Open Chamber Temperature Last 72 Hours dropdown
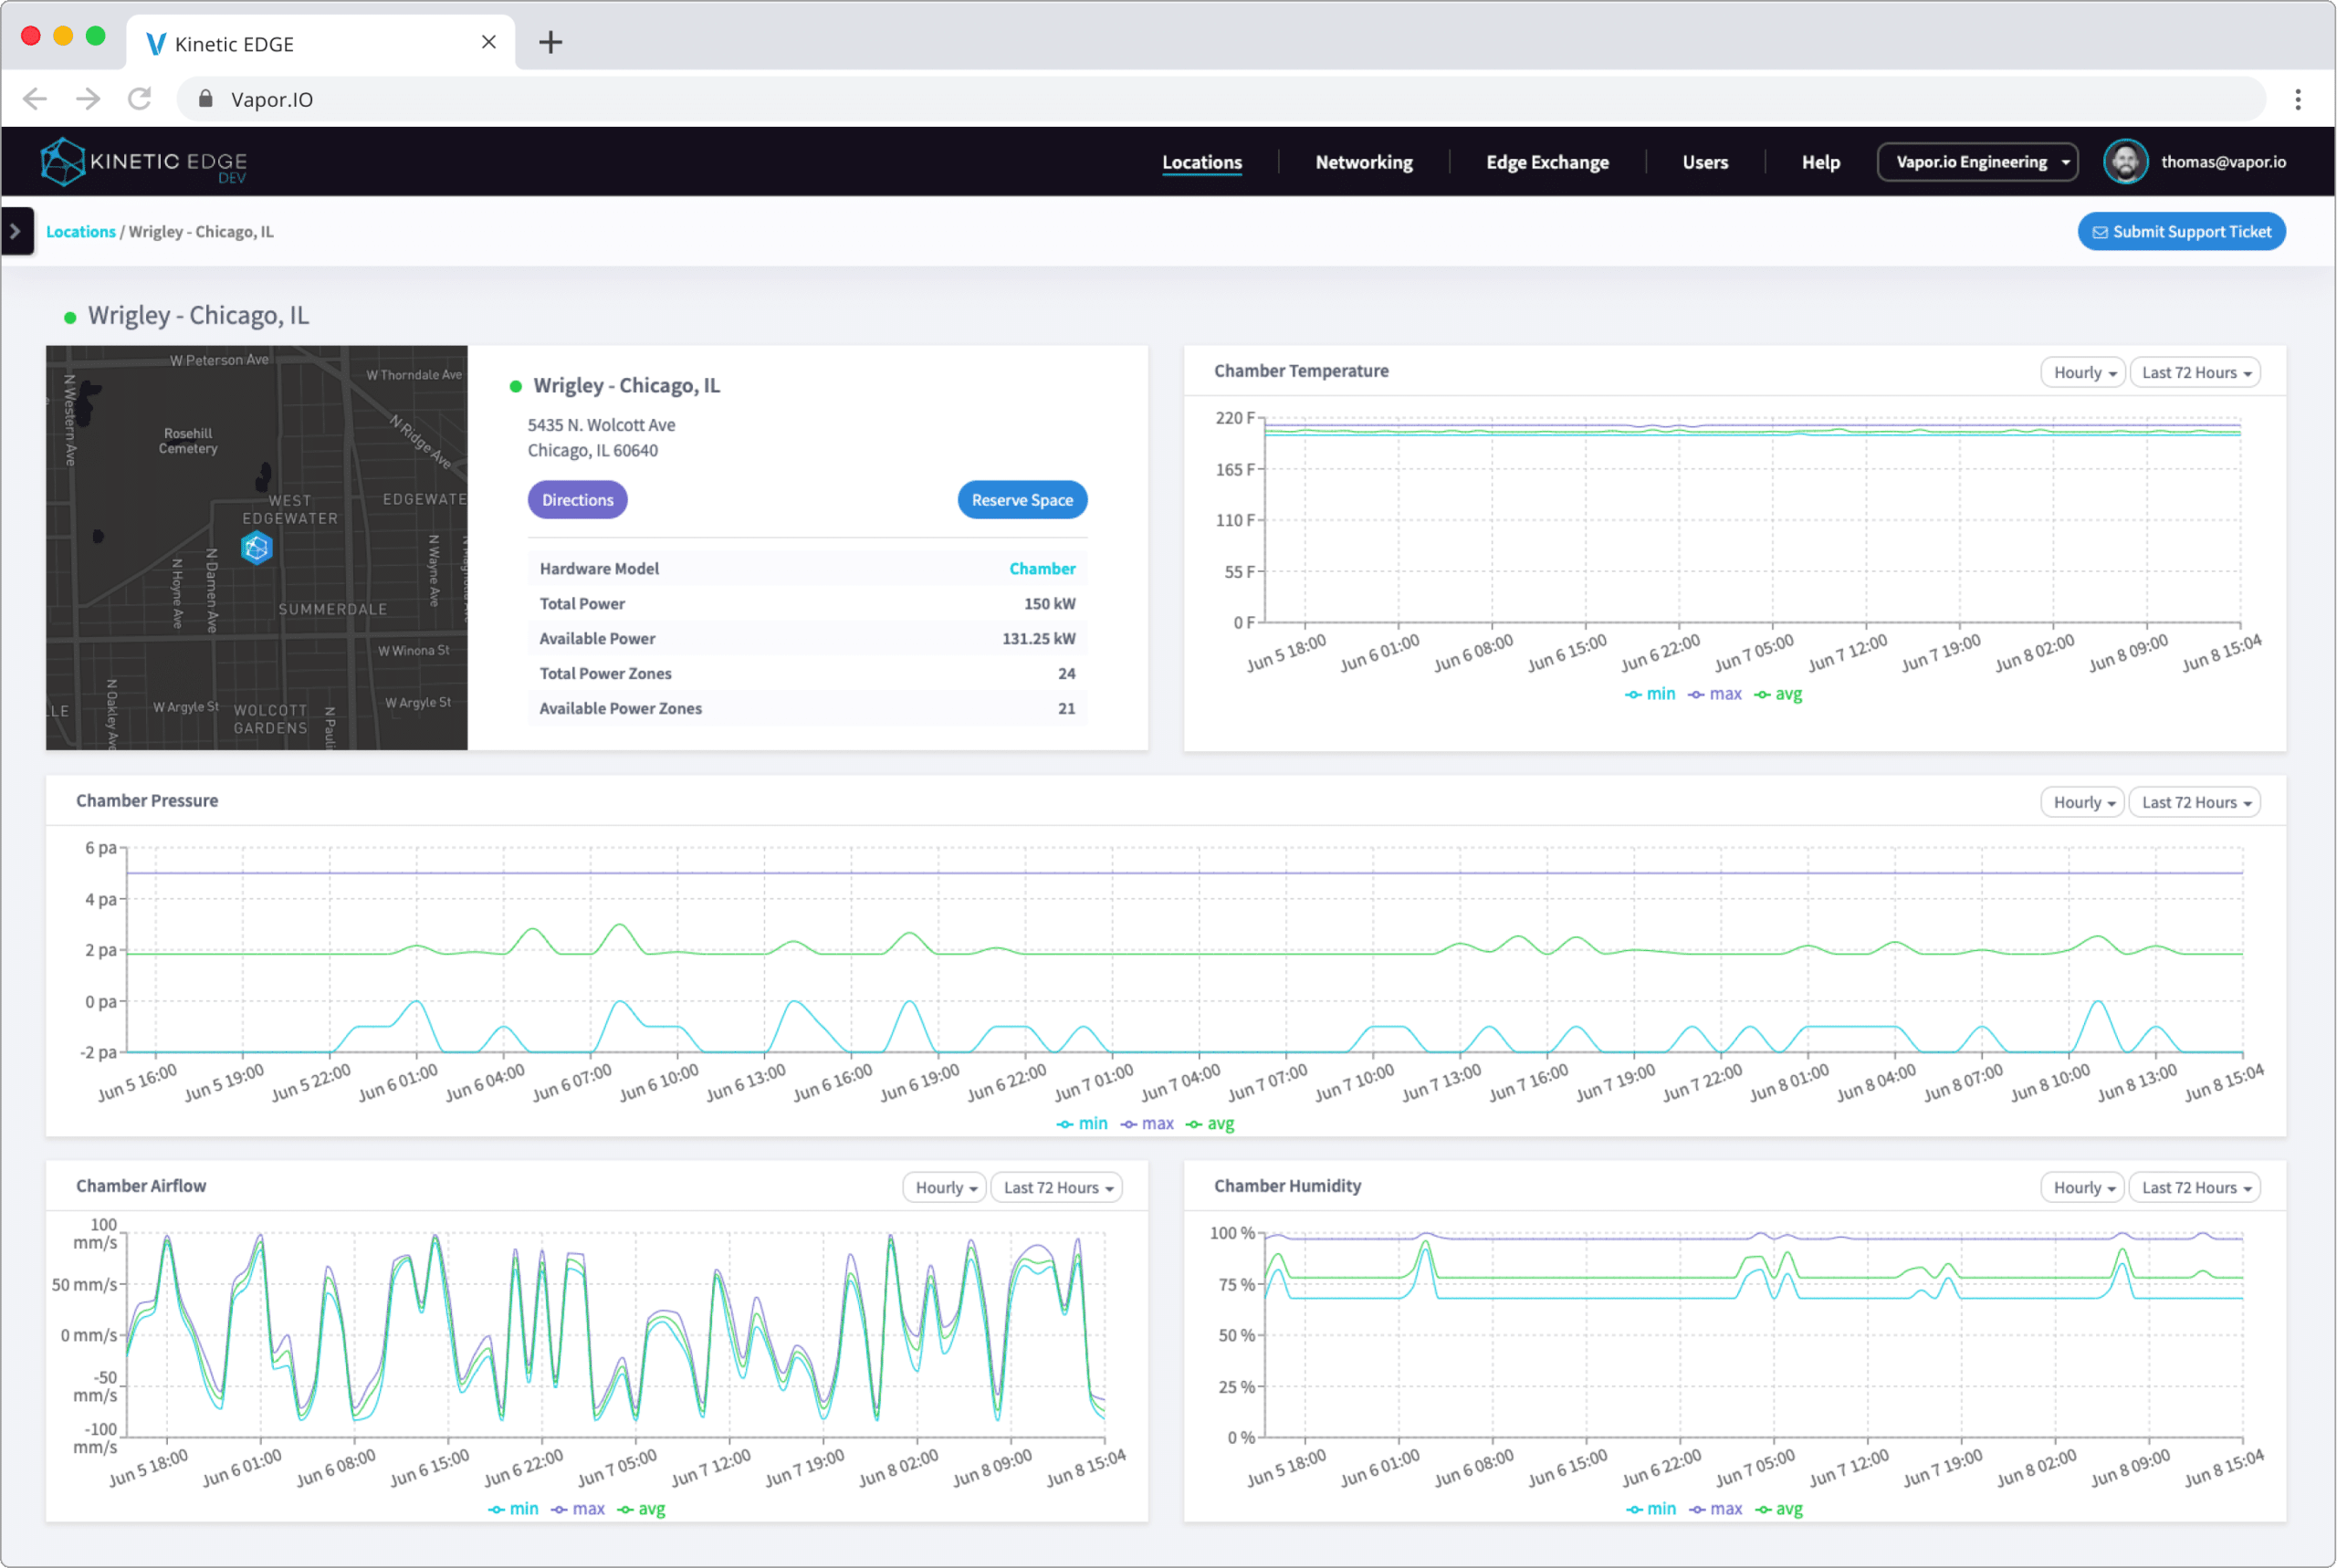This screenshot has height=1568, width=2337. point(2194,373)
